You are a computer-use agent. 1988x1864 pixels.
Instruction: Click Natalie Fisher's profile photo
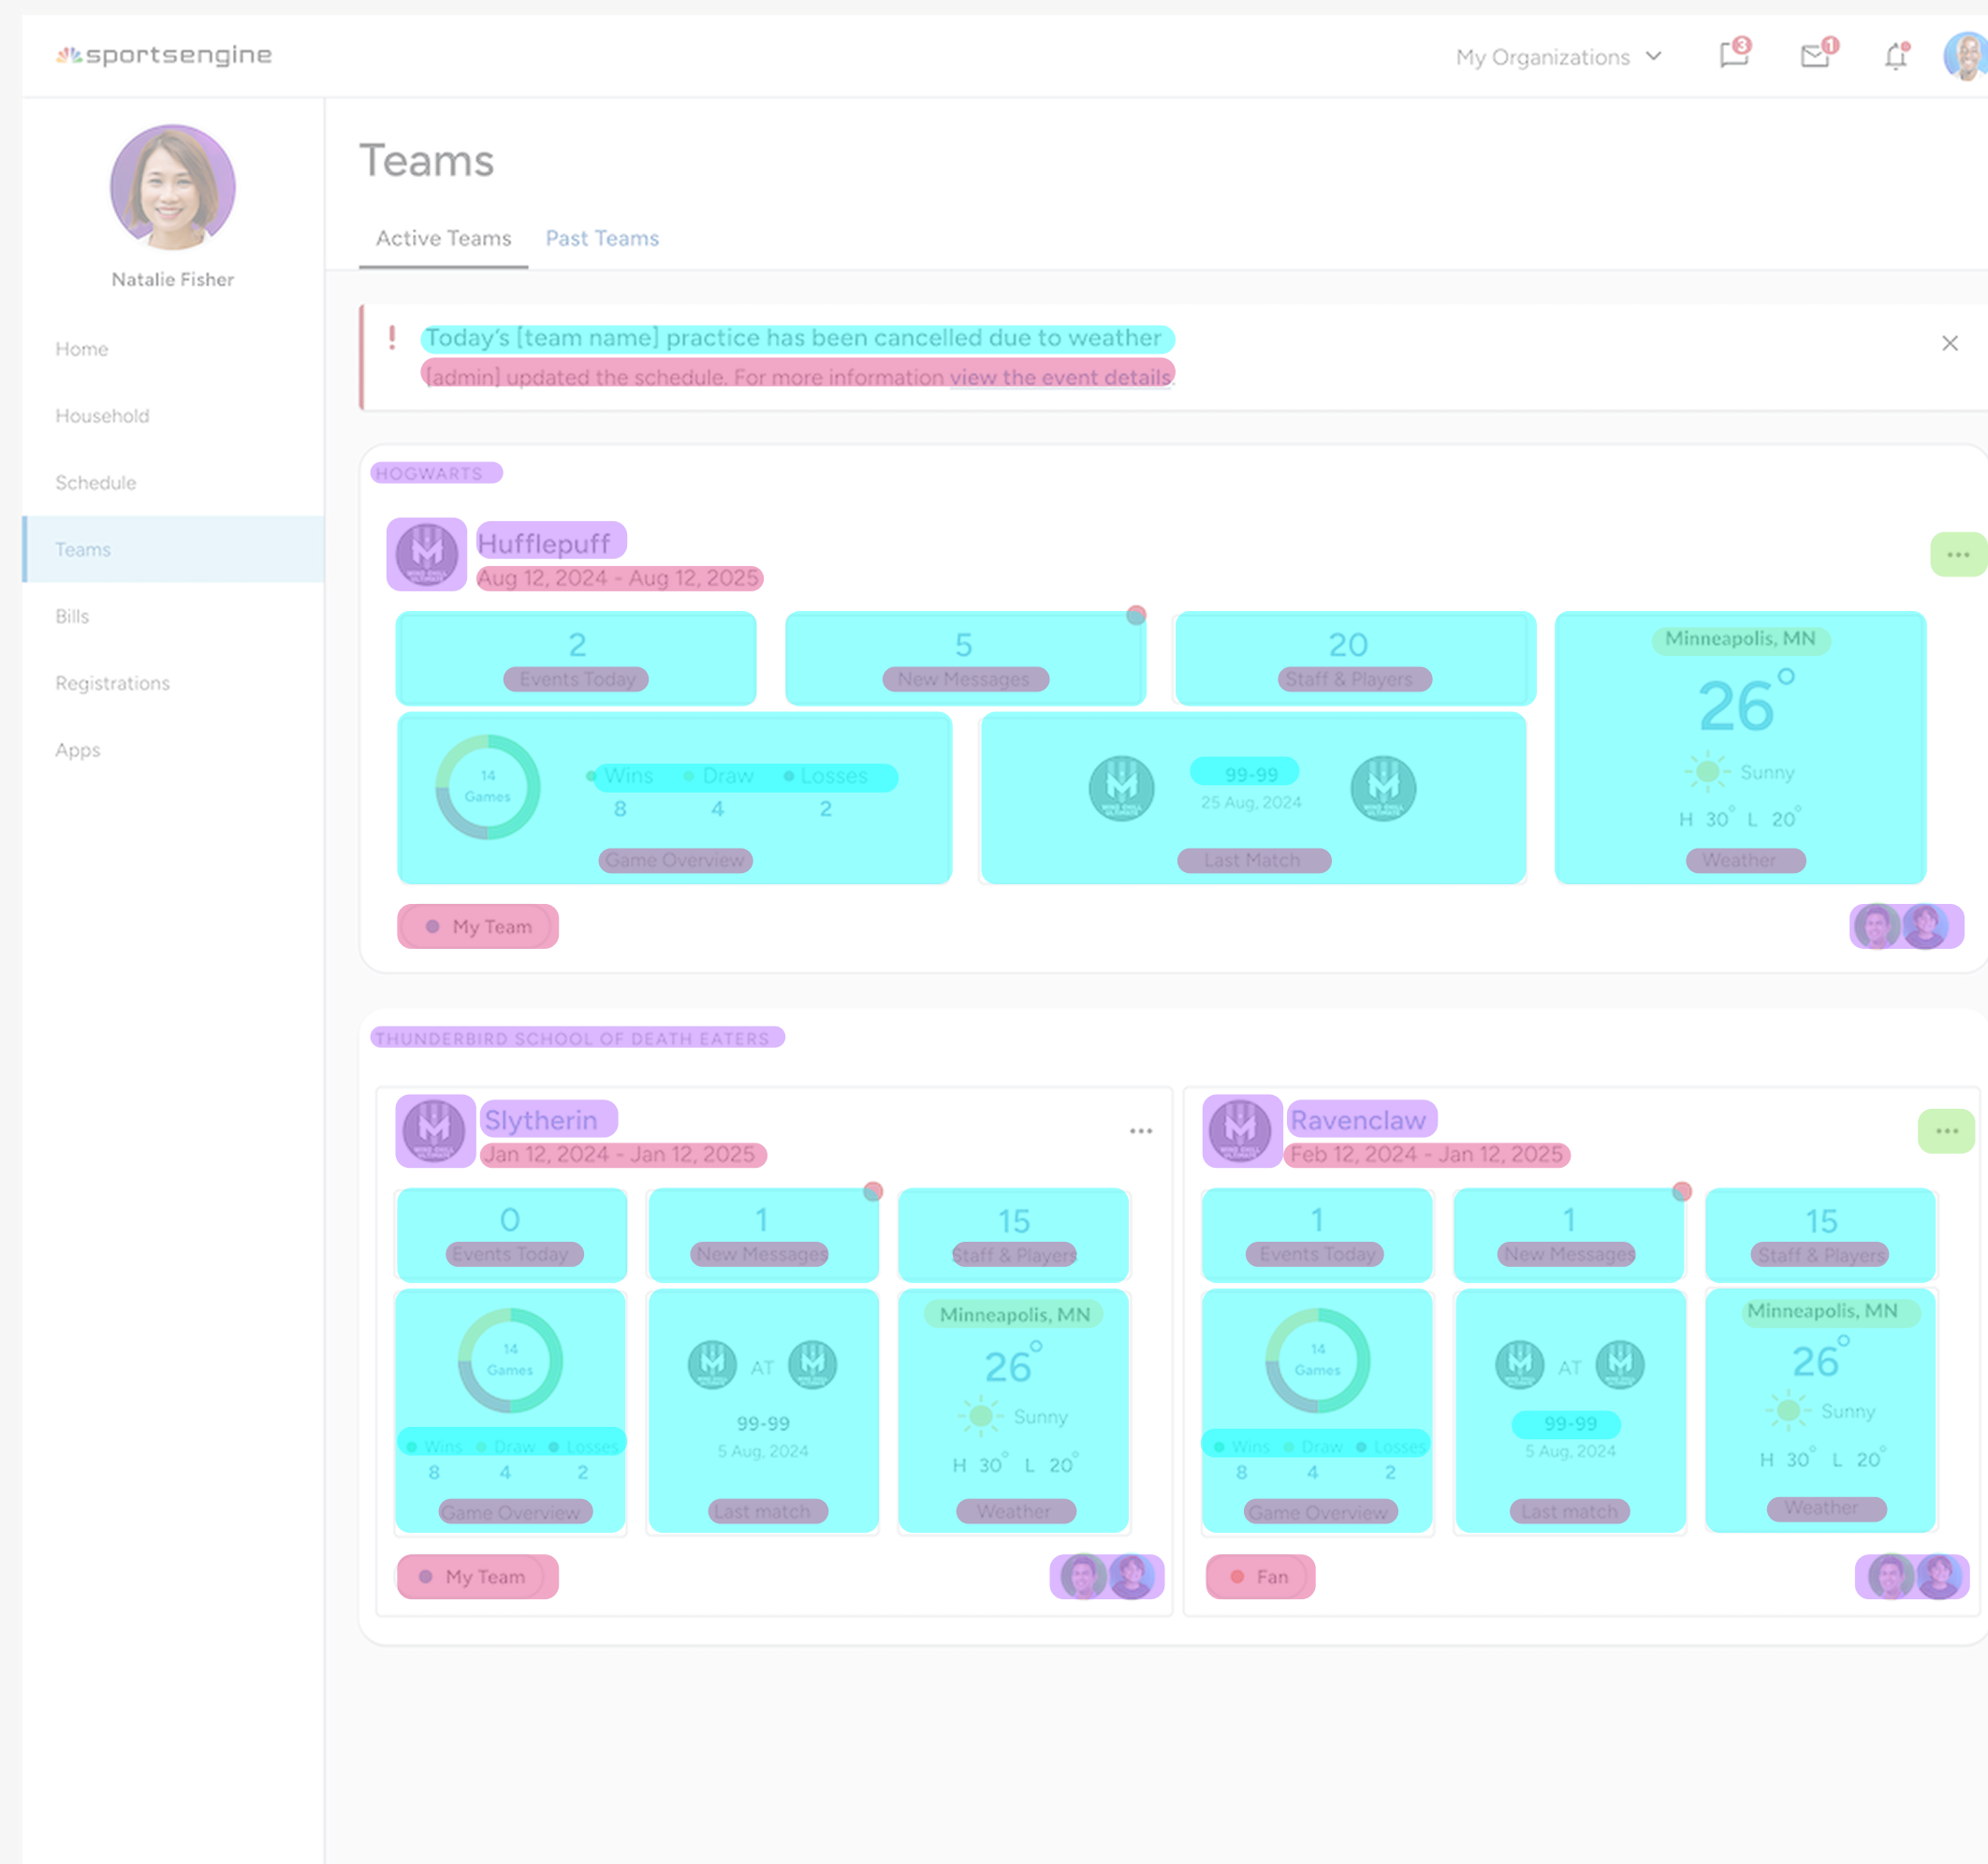pos(172,187)
